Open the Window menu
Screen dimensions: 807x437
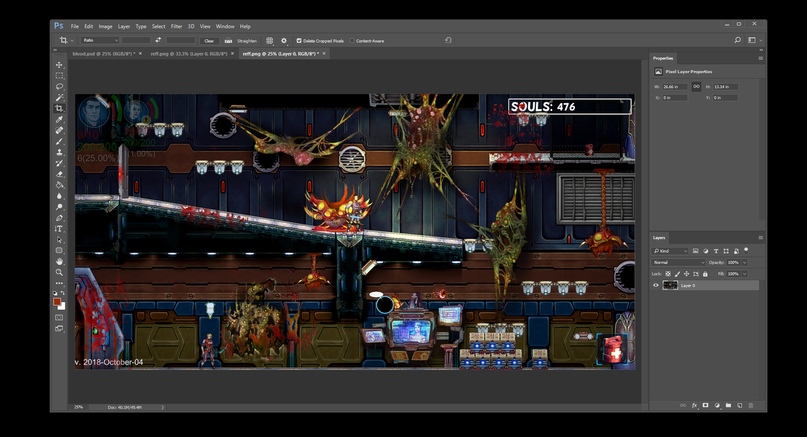tap(225, 26)
